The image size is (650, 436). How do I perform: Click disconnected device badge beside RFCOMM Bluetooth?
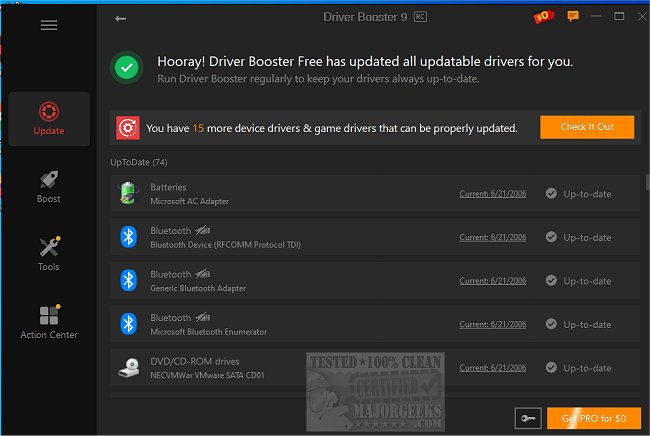(x=203, y=230)
